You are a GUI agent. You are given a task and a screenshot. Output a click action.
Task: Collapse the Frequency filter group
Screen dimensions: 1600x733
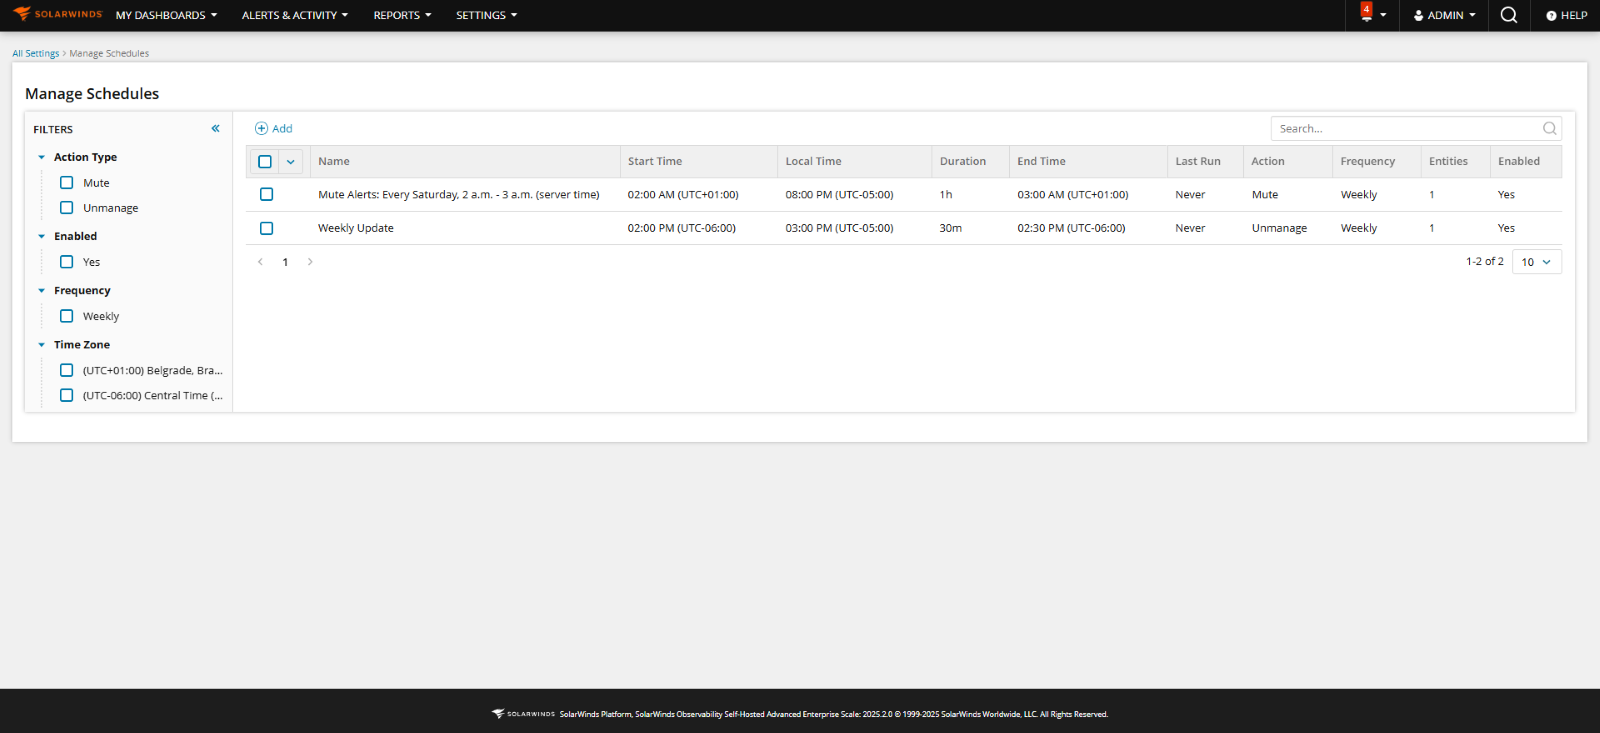41,290
